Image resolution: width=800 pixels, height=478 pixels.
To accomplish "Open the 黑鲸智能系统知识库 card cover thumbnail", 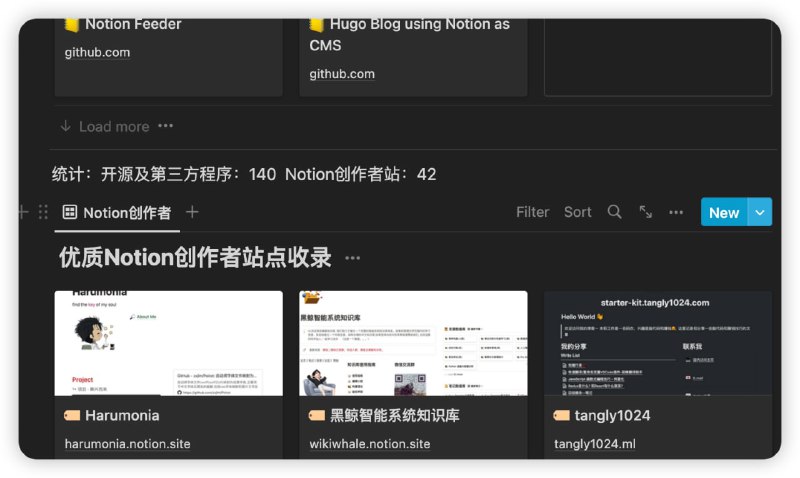I will point(413,343).
